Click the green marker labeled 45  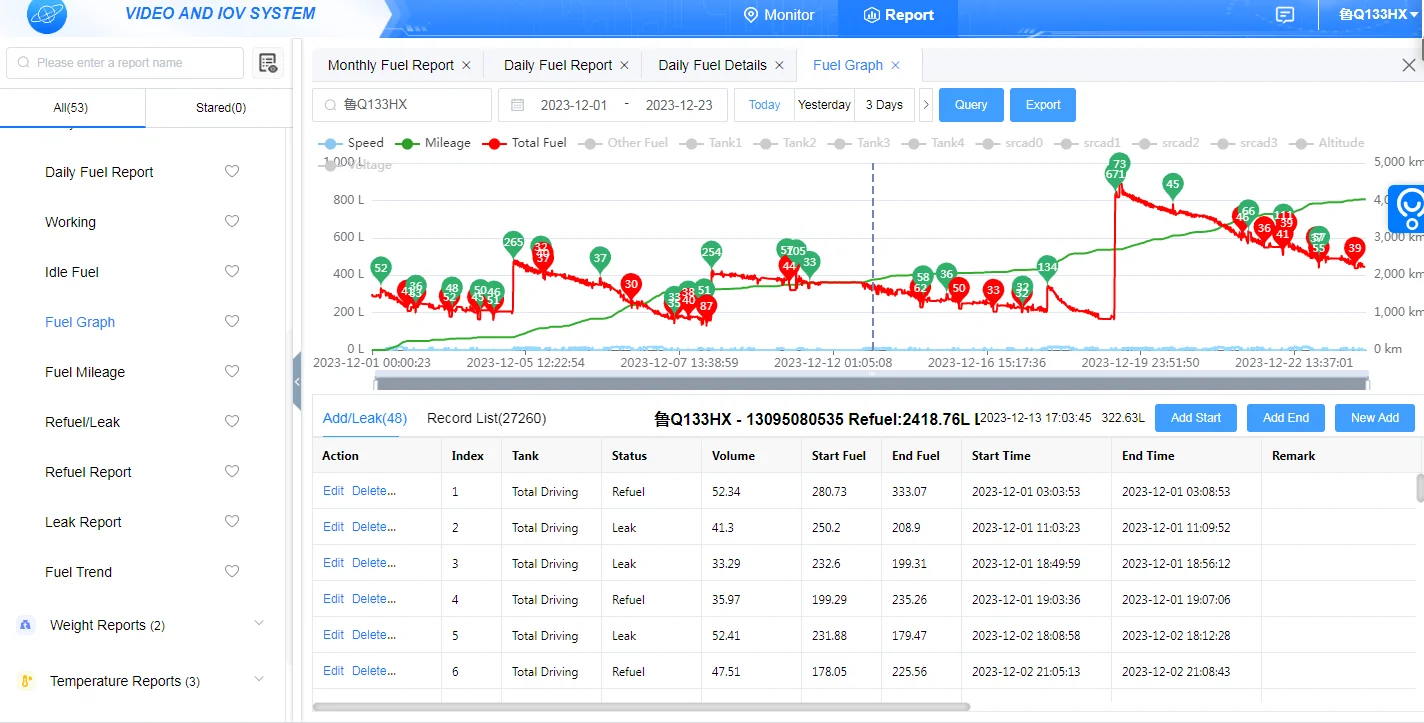click(x=1173, y=187)
